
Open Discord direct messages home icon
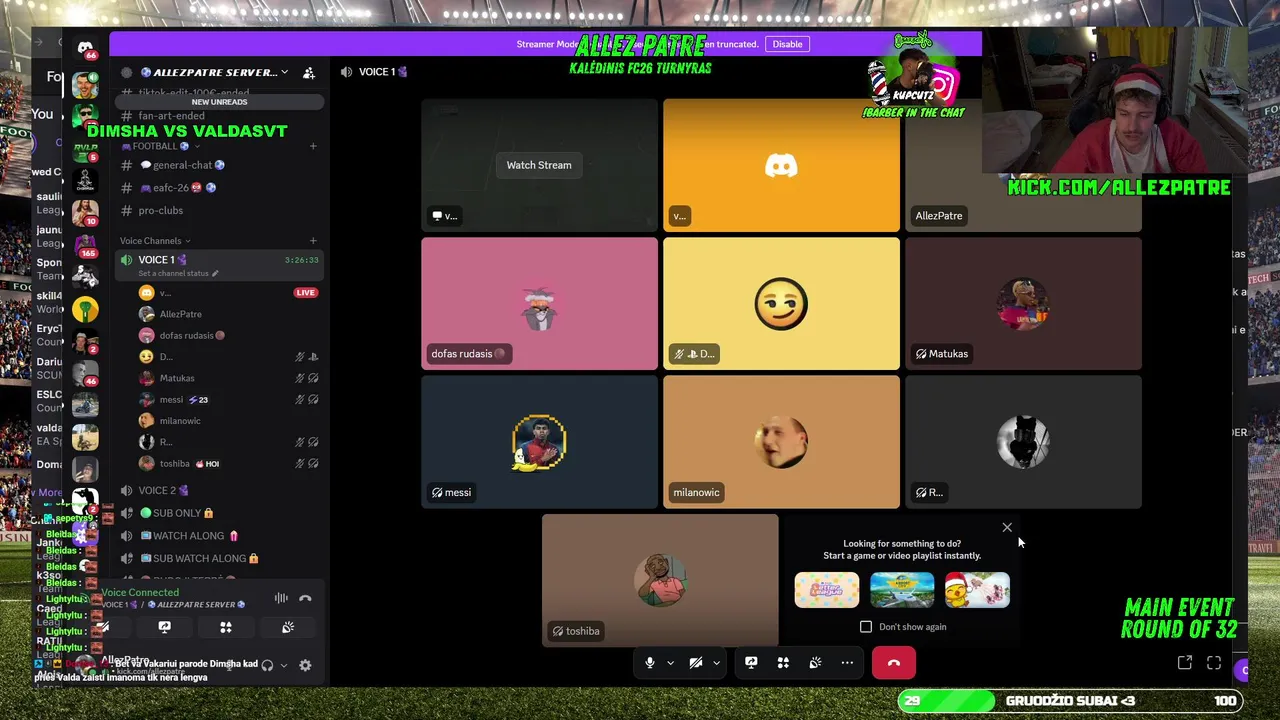[x=85, y=48]
